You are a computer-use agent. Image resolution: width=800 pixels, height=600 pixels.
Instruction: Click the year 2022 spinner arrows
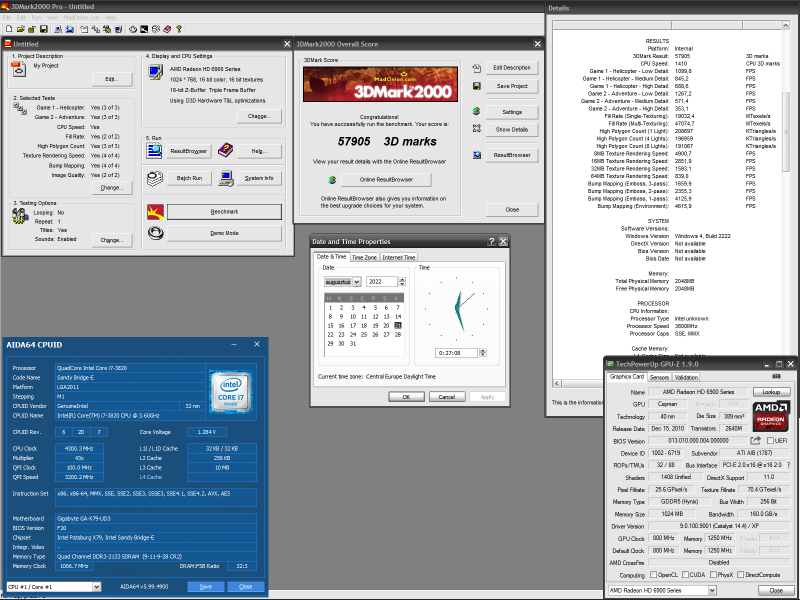point(402,282)
